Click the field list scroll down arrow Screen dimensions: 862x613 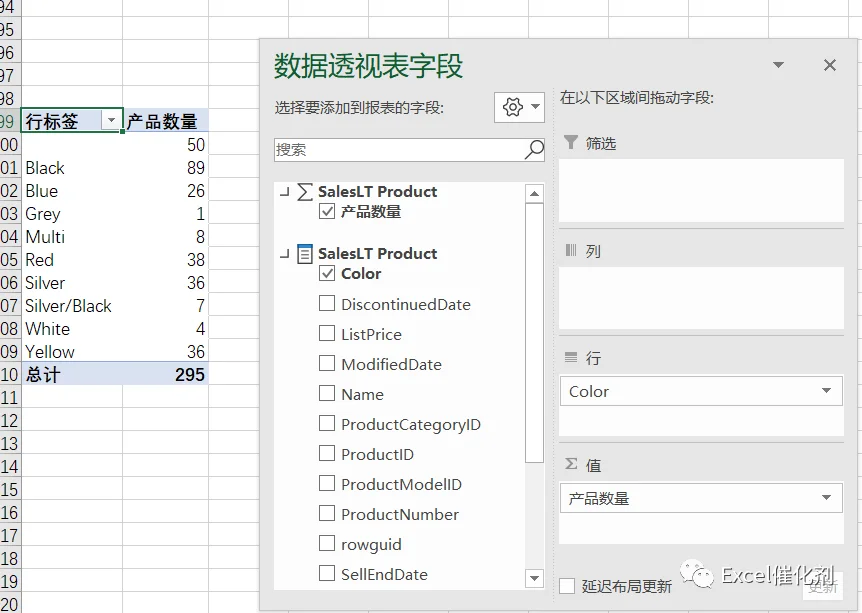point(534,578)
